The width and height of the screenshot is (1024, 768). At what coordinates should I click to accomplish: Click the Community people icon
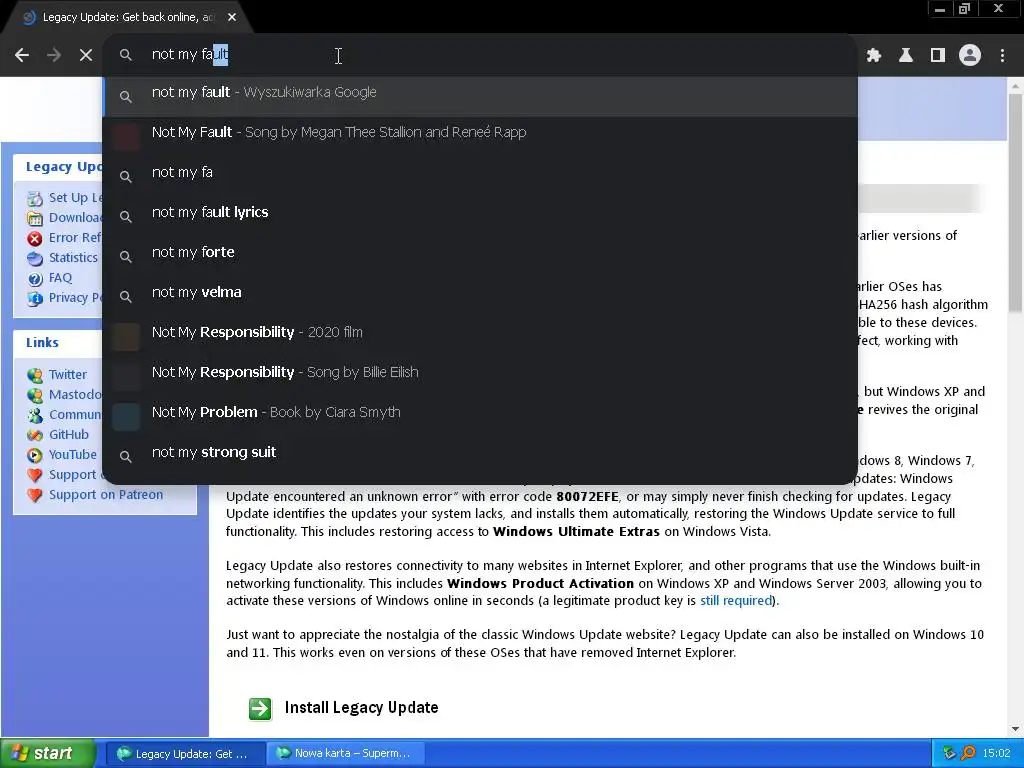(35, 415)
